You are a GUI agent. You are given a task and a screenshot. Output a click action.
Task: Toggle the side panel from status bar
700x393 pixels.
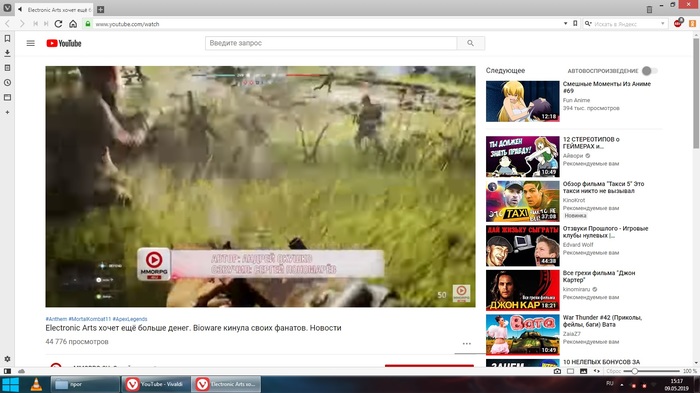pos(7,371)
